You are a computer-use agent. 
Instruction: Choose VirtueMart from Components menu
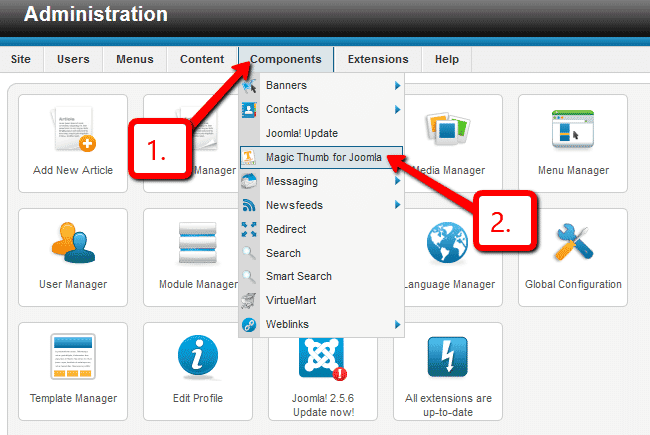[x=321, y=300]
